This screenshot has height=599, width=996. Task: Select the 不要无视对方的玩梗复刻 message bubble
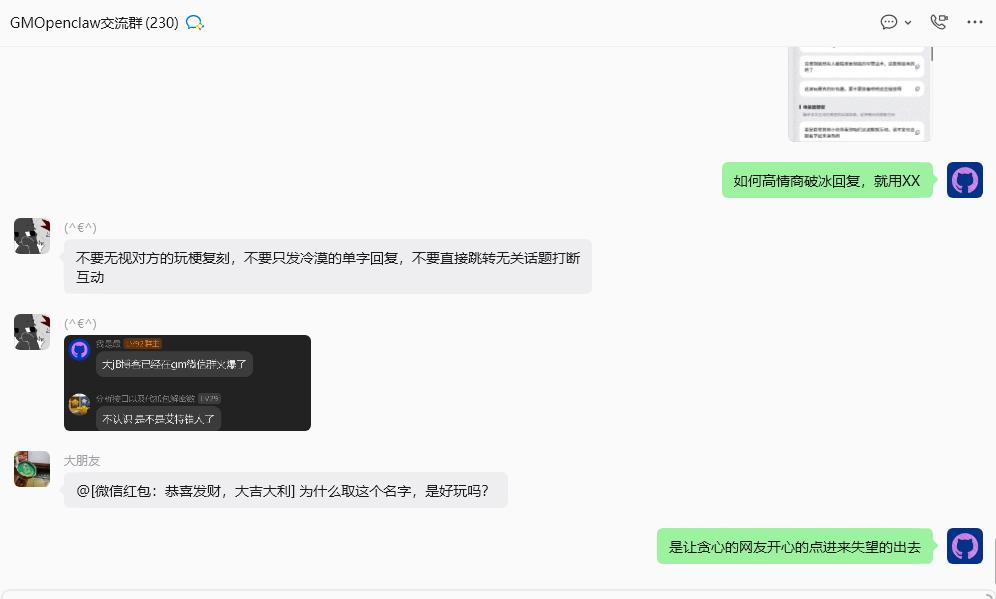328,267
